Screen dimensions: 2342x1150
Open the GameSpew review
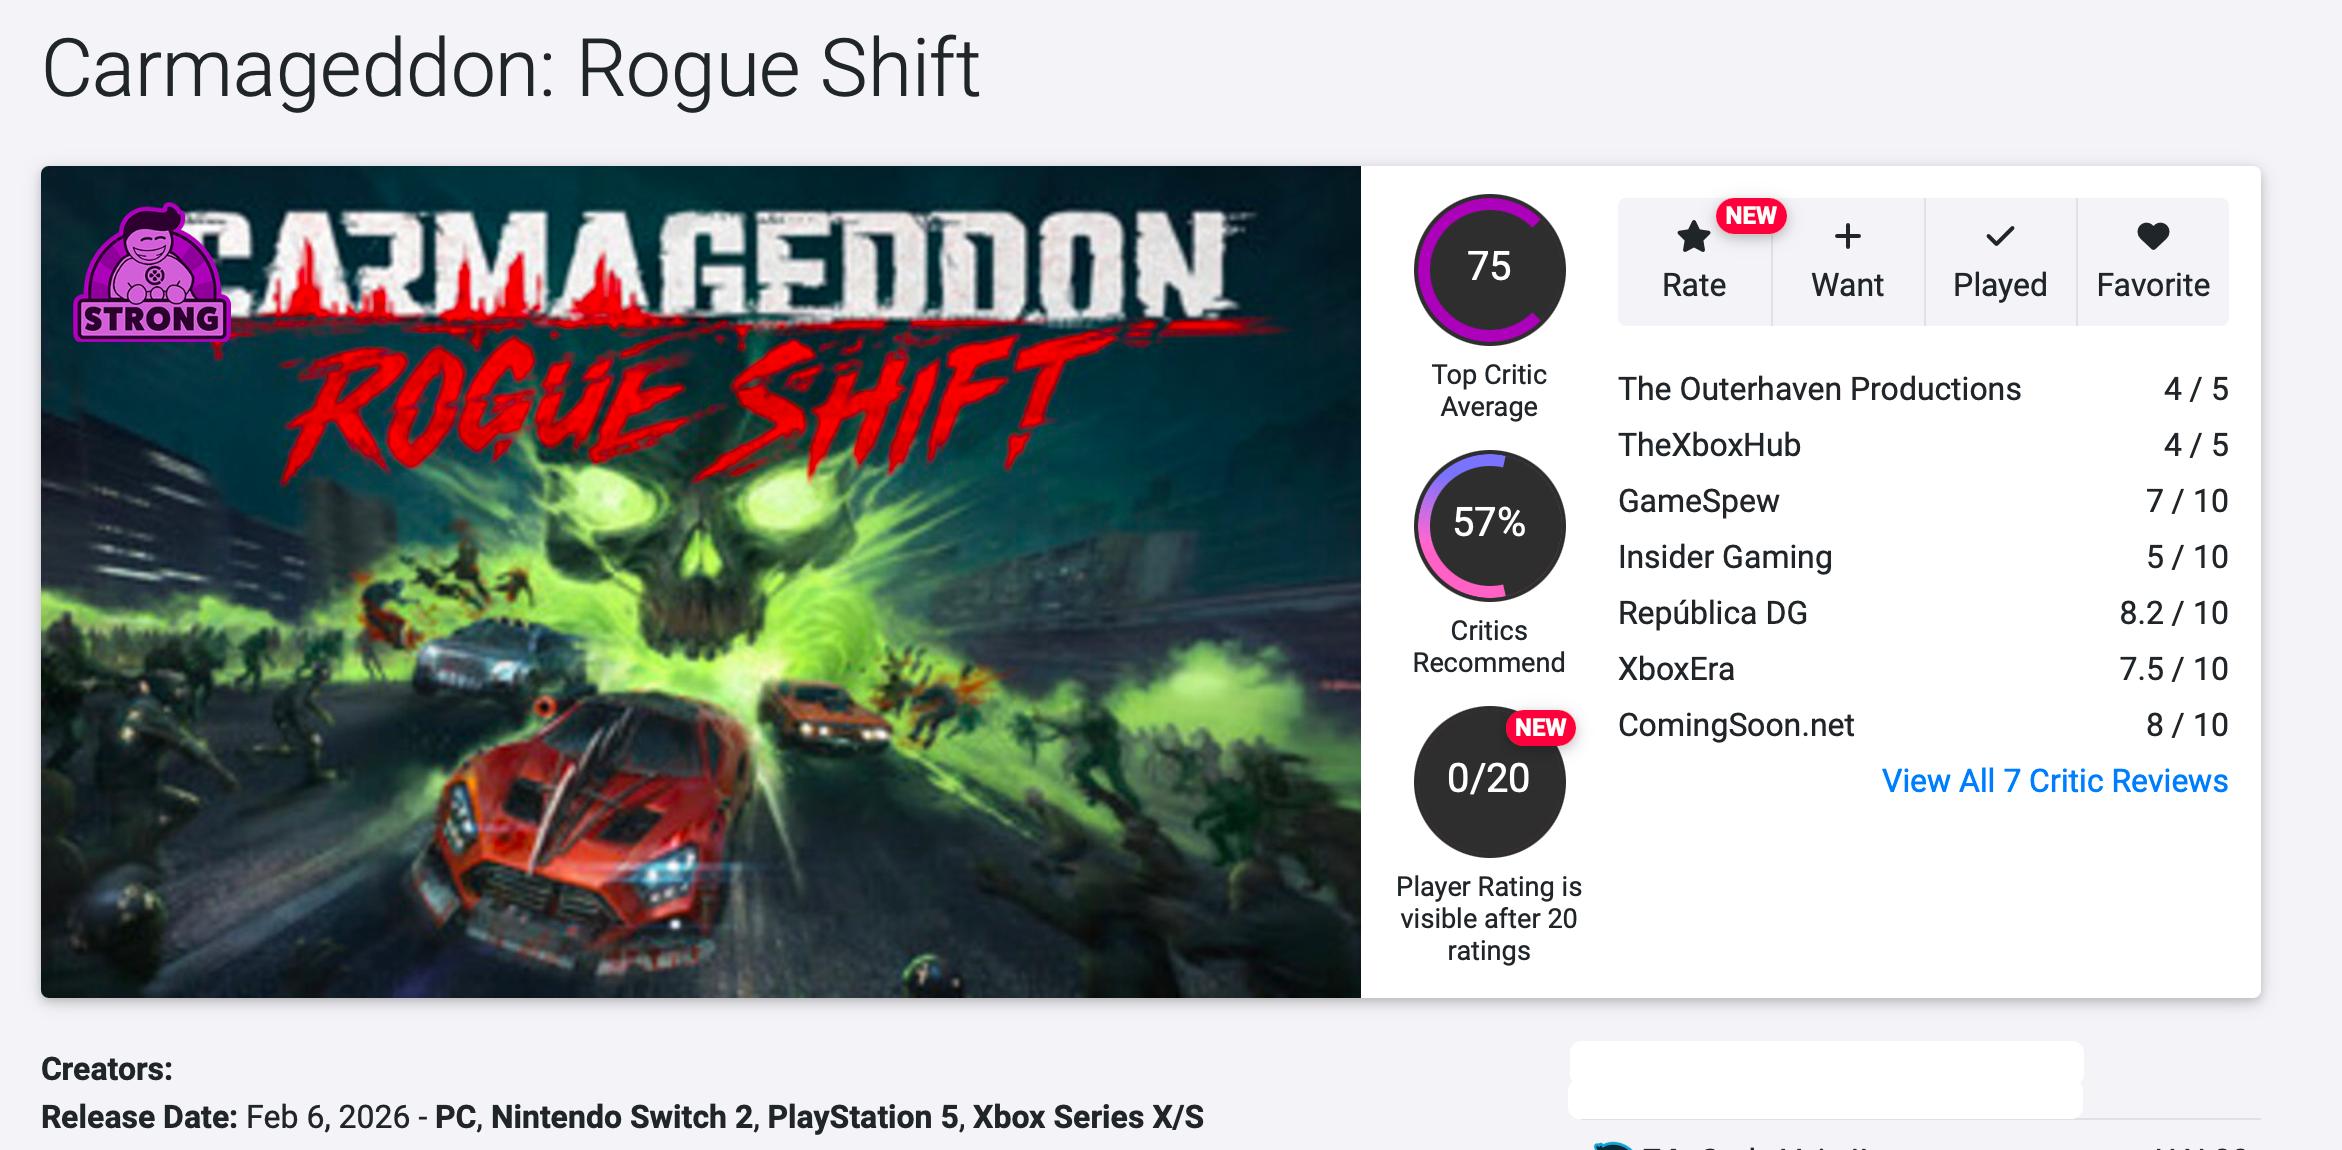(1698, 501)
